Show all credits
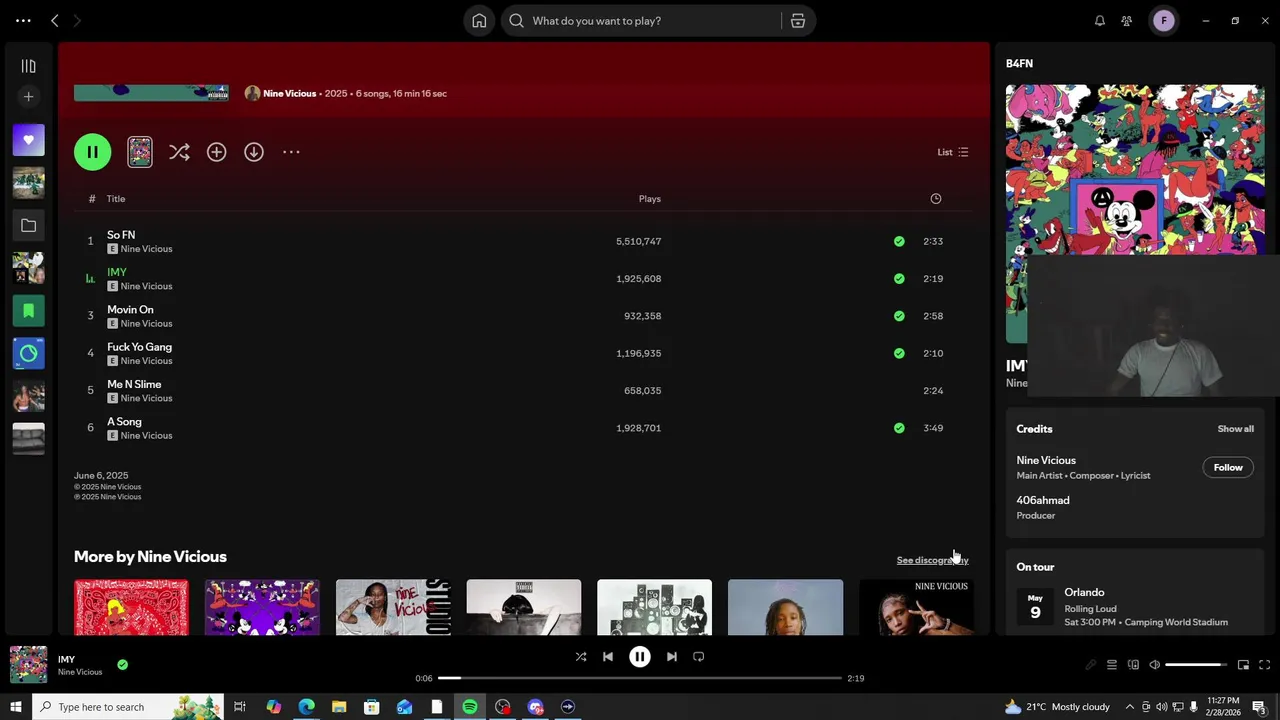This screenshot has height=720, width=1280. tap(1235, 429)
